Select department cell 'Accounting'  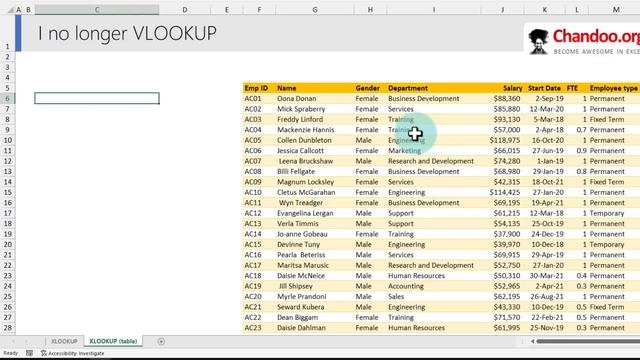coord(433,286)
